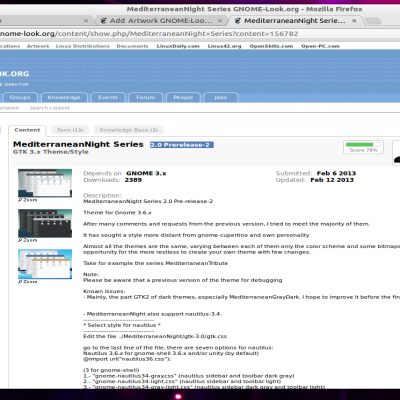Visit LinuxDaily.com link
400x400 pixels.
178,46
